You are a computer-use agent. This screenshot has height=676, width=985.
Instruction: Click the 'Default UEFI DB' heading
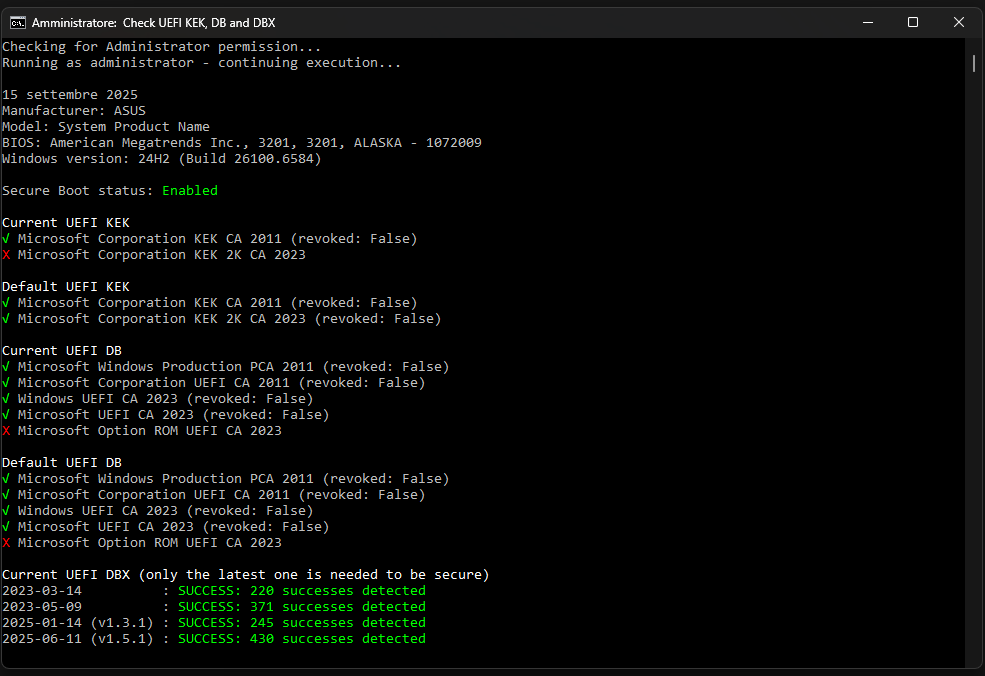(x=62, y=463)
